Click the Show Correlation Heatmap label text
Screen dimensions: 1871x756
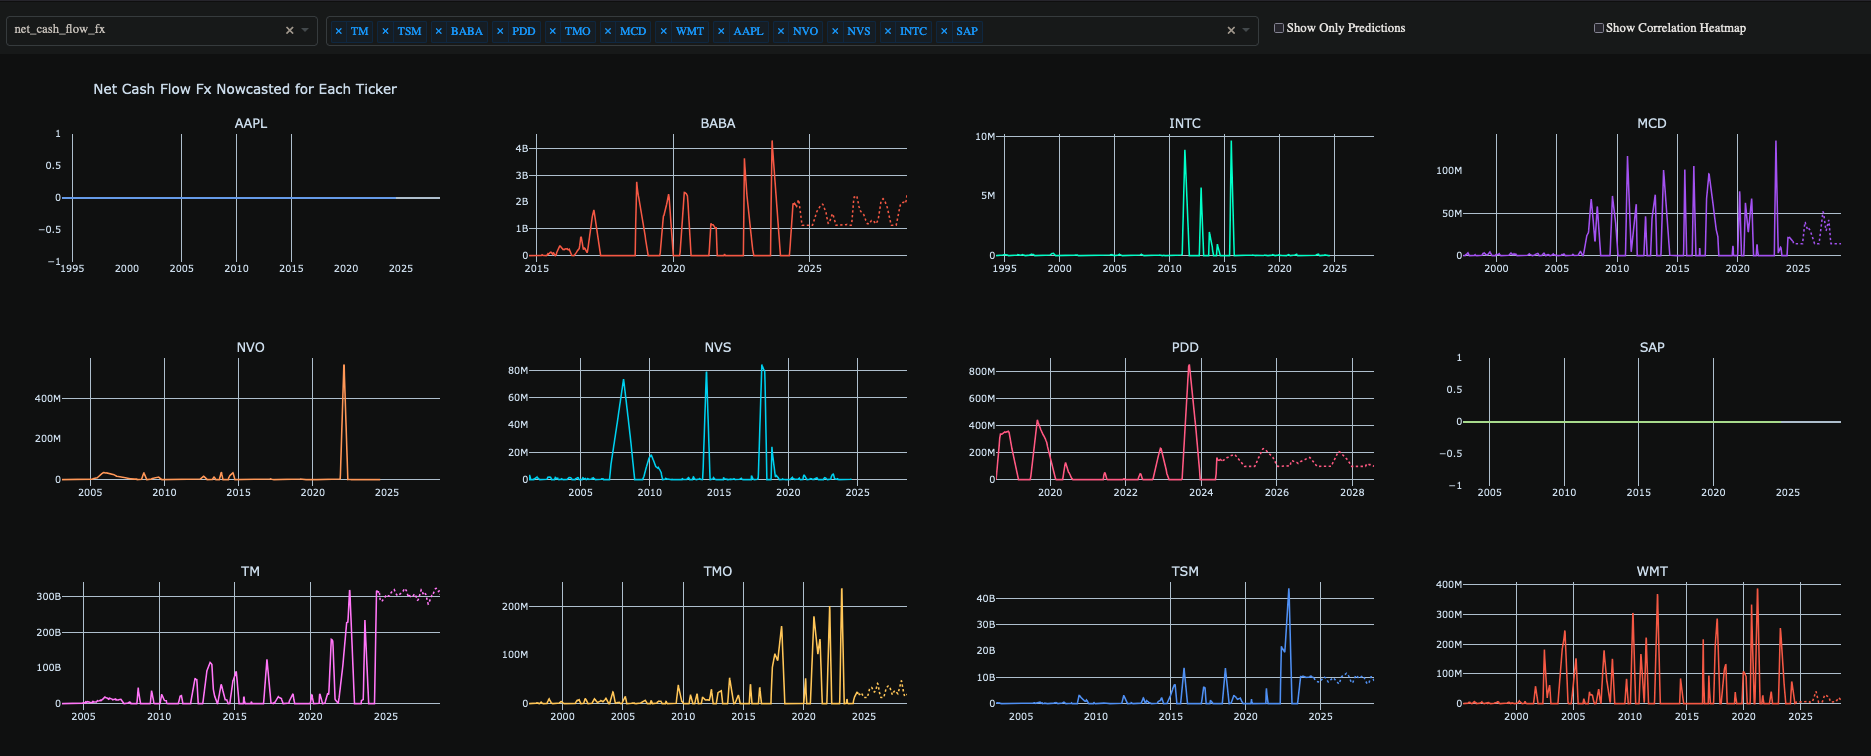pos(1676,28)
